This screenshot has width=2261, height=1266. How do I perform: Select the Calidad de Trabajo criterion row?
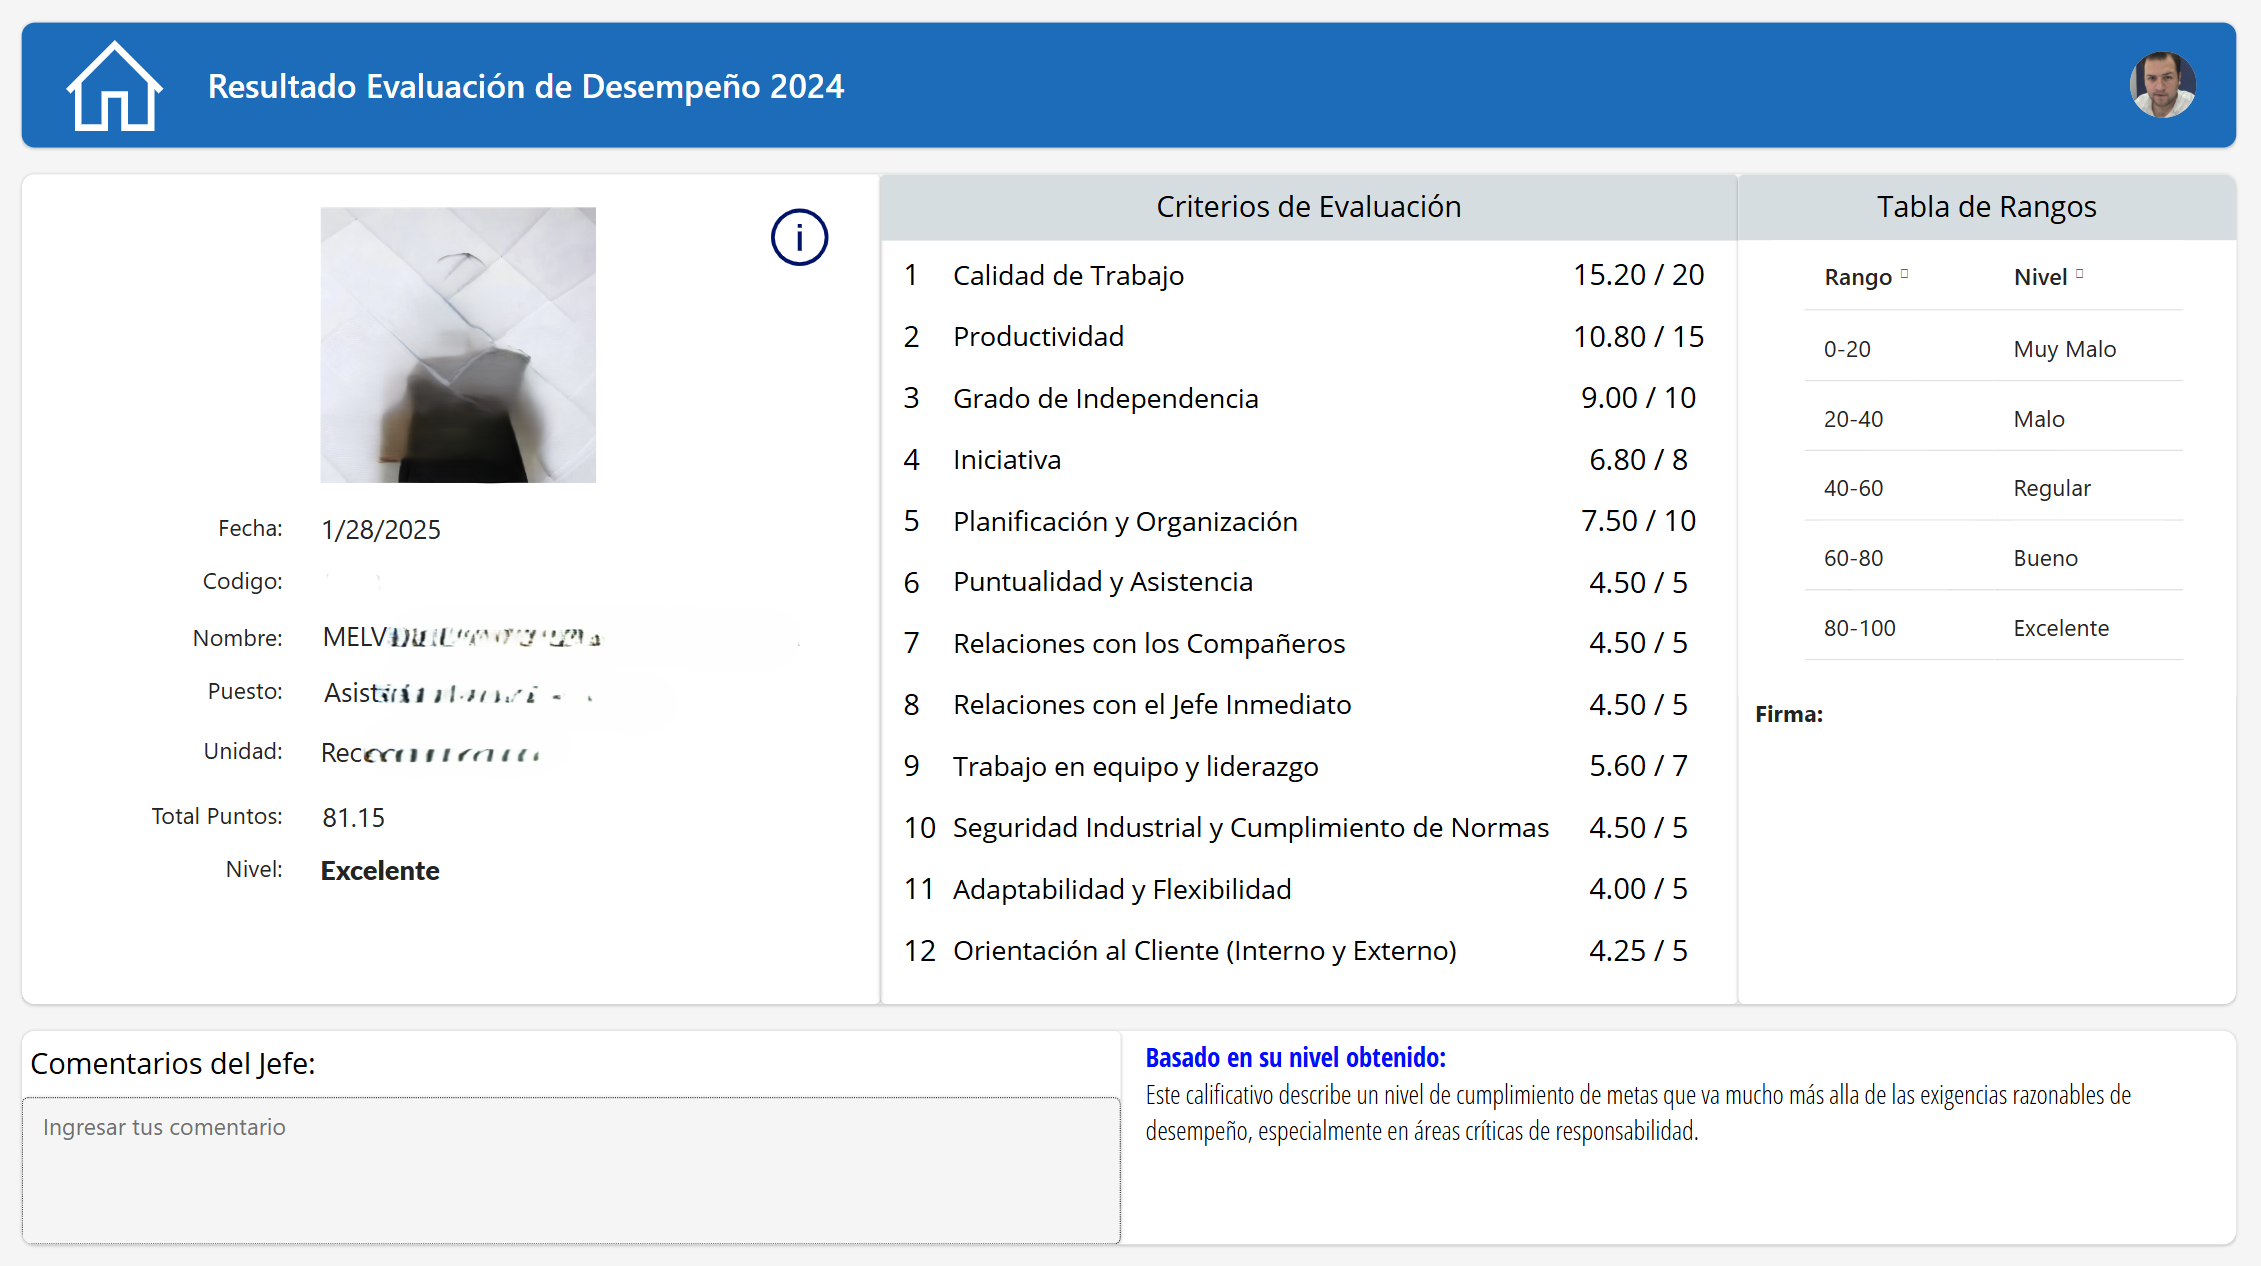click(x=1067, y=276)
